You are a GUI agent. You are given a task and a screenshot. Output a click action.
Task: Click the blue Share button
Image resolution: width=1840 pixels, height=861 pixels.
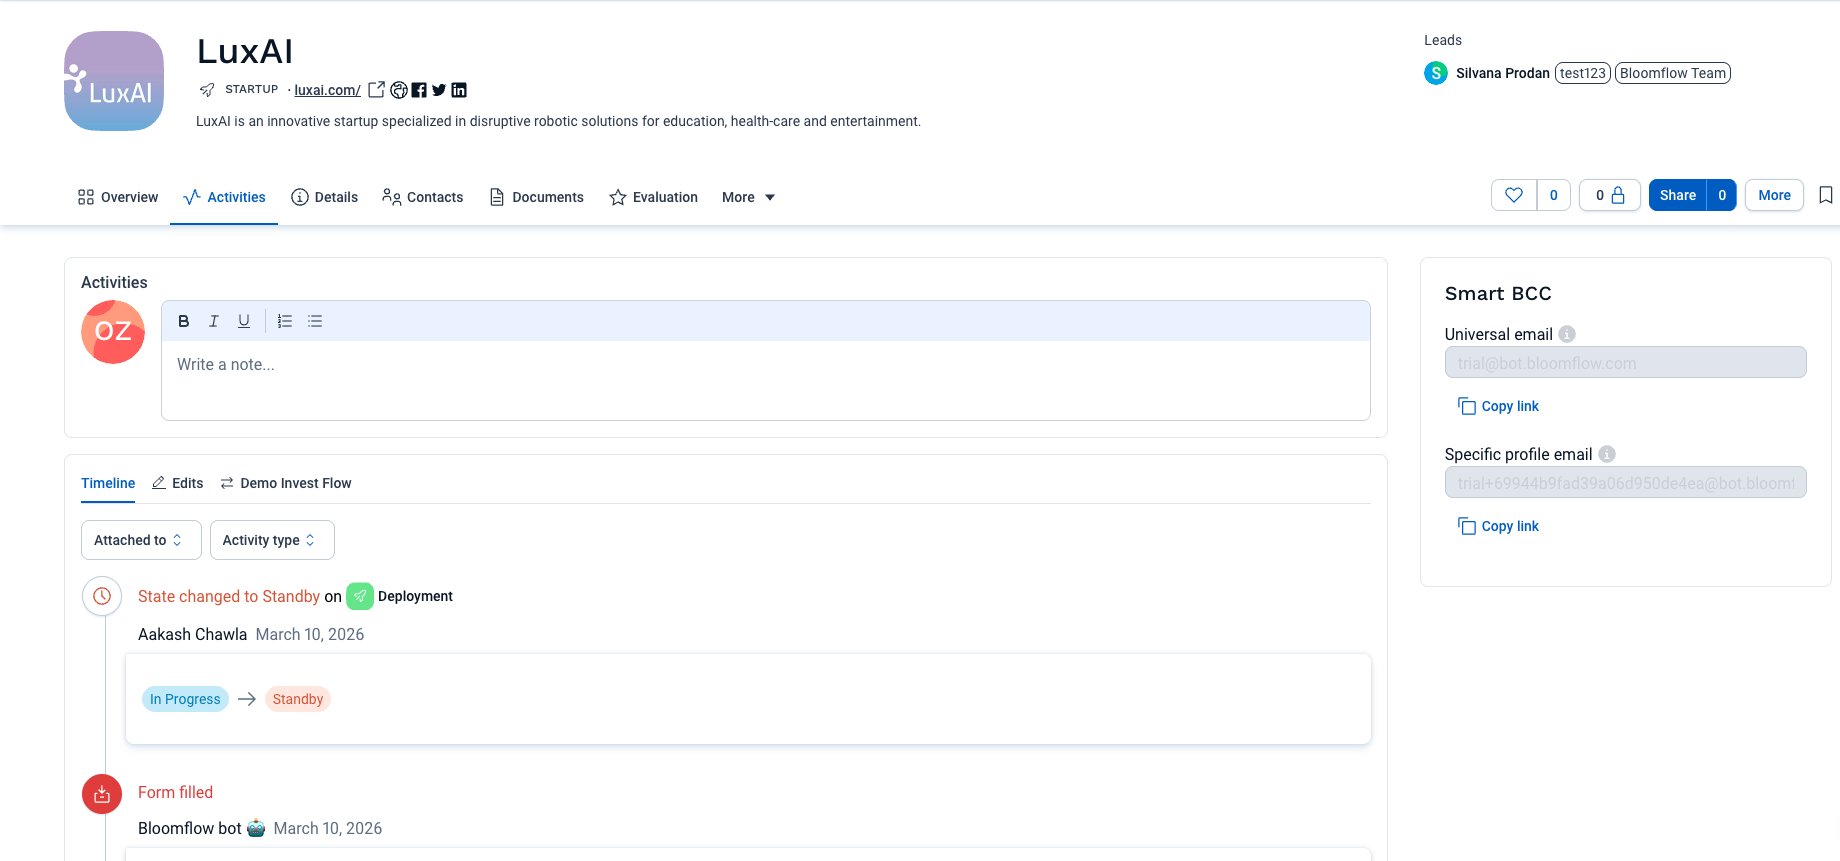coord(1678,195)
